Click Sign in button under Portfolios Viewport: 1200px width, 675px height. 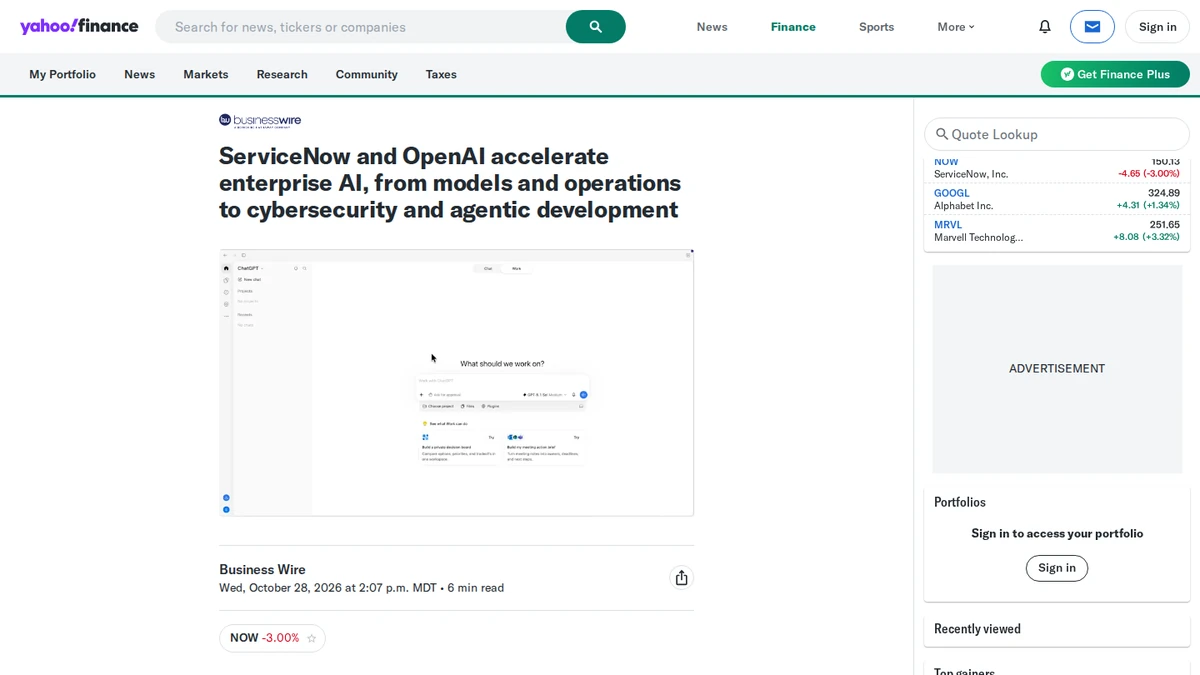coord(1057,568)
